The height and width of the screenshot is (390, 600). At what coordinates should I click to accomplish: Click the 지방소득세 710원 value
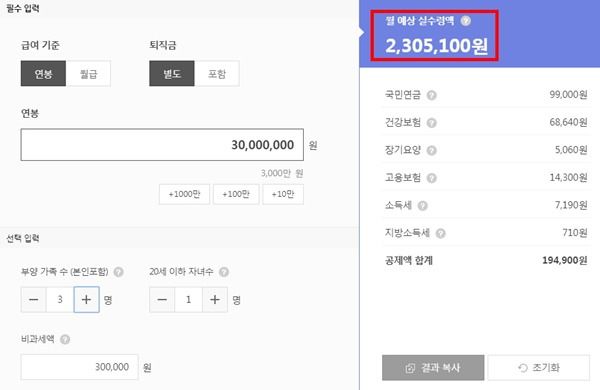(x=575, y=233)
